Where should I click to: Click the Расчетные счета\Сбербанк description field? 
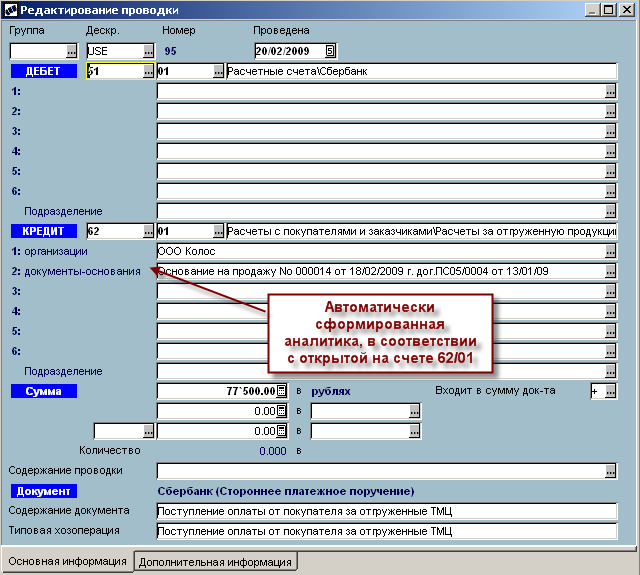(x=422, y=71)
